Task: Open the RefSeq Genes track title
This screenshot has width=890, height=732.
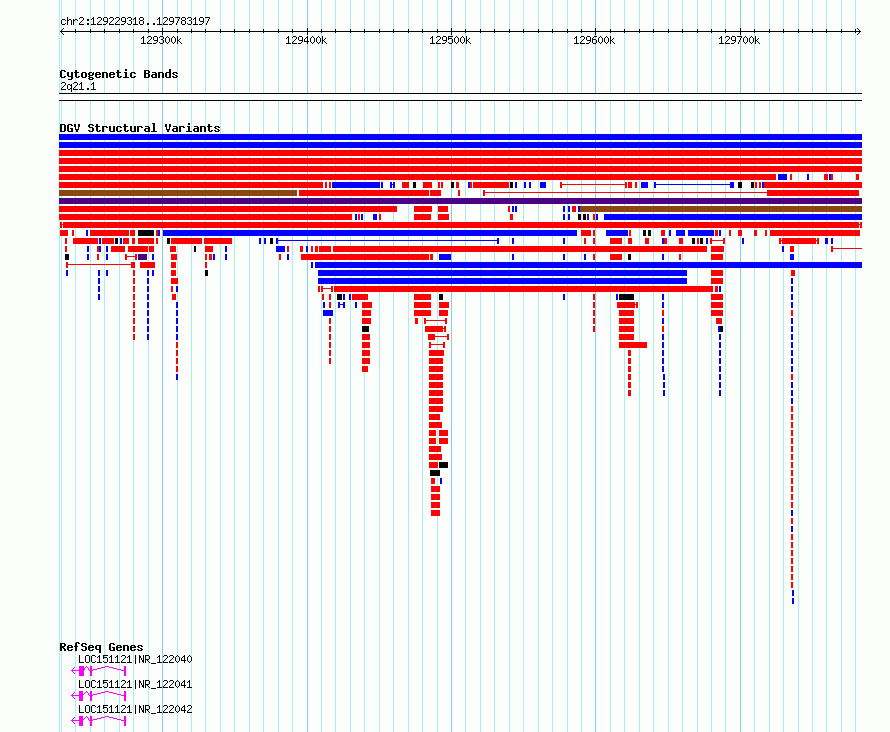Action: click(101, 647)
